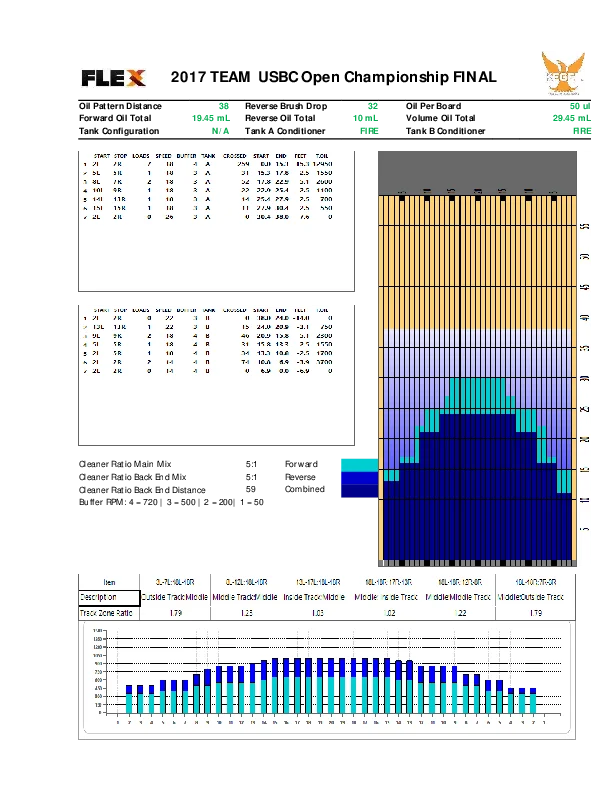Screen dimensions: 612x792
Task: Select the Middle Track:Middle description cell
Action: point(245,598)
